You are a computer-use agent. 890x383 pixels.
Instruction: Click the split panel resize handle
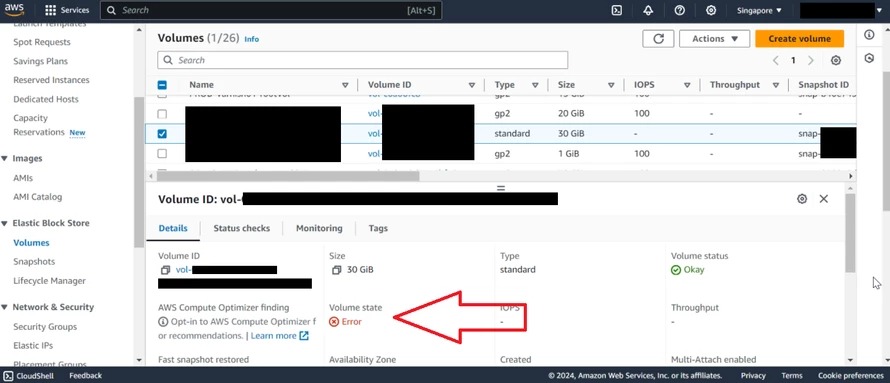501,187
